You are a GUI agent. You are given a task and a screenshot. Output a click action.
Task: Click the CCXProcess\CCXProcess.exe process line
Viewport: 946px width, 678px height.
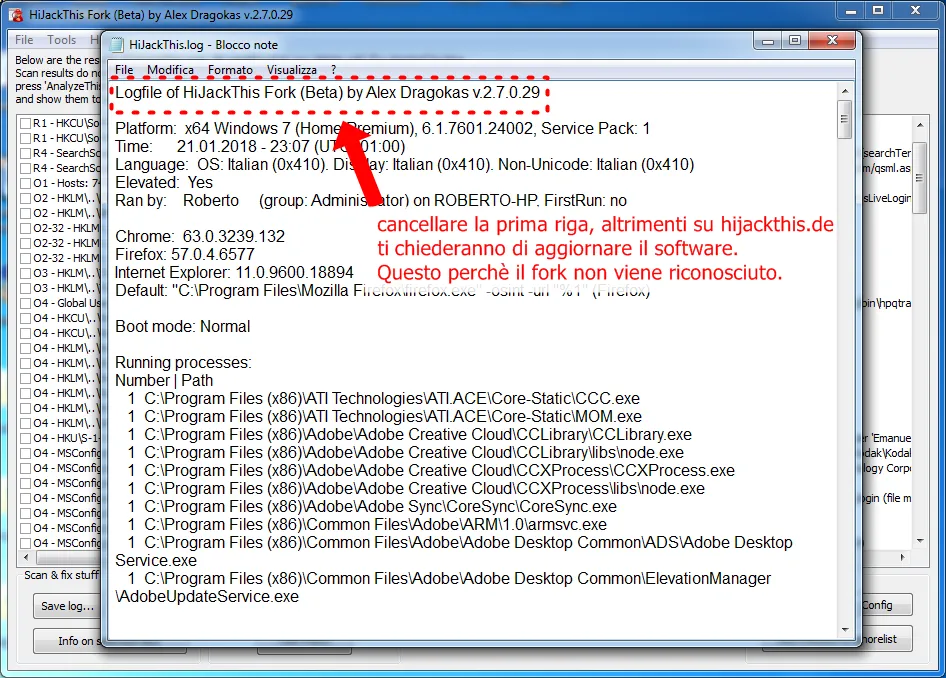pos(431,470)
